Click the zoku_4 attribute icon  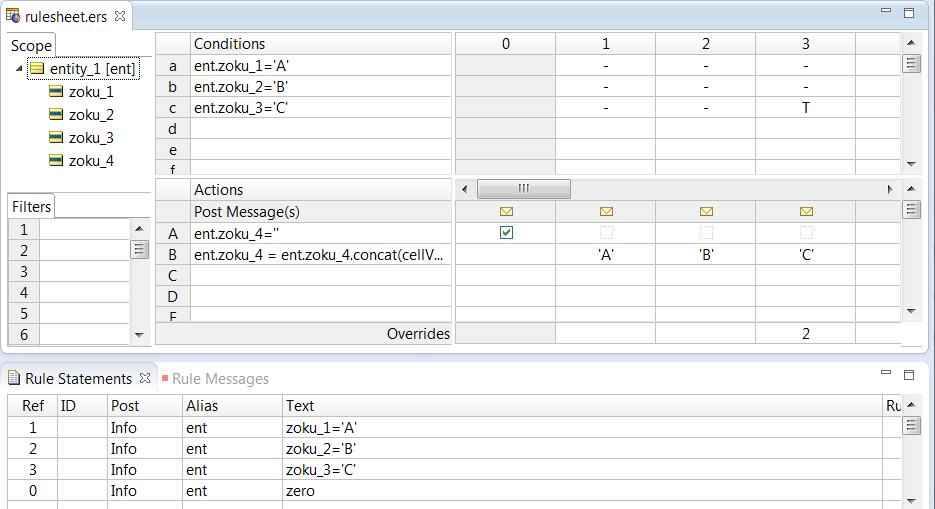click(x=56, y=160)
